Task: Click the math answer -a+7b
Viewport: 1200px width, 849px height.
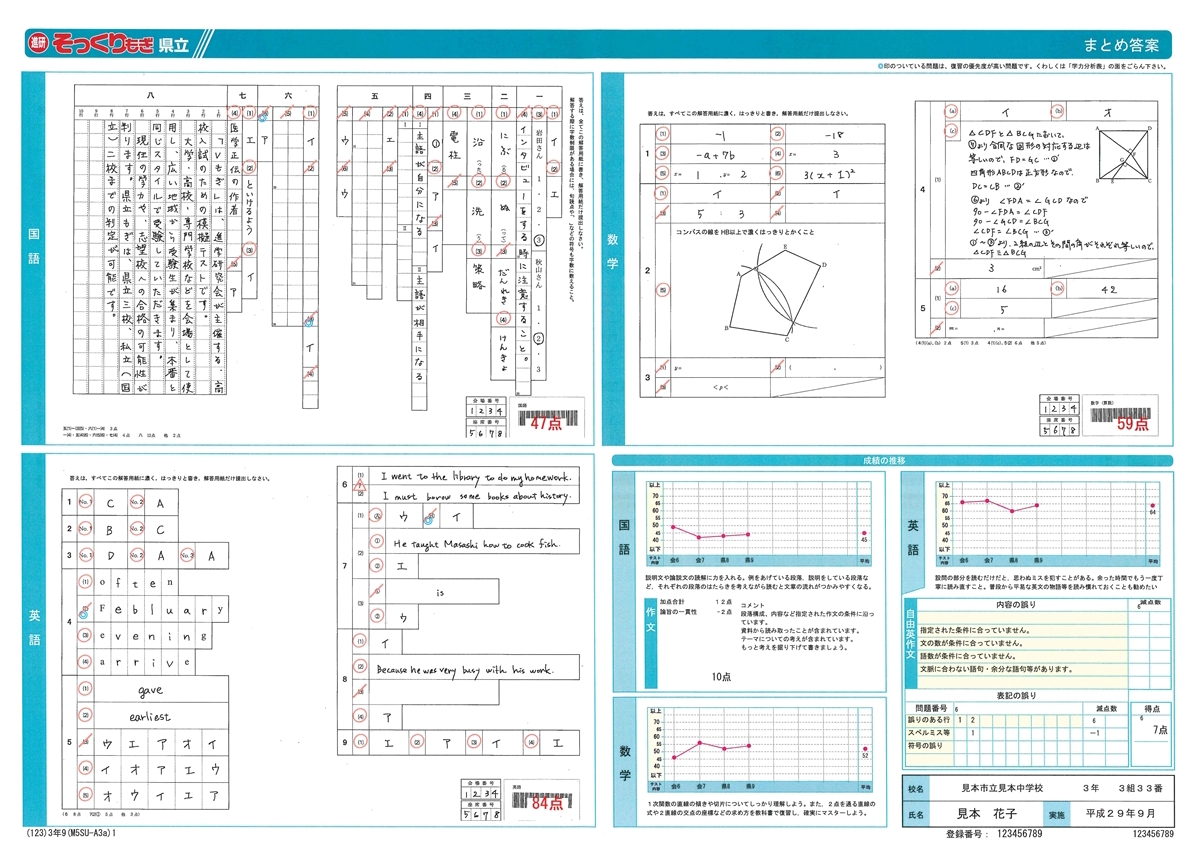Action: (x=715, y=154)
